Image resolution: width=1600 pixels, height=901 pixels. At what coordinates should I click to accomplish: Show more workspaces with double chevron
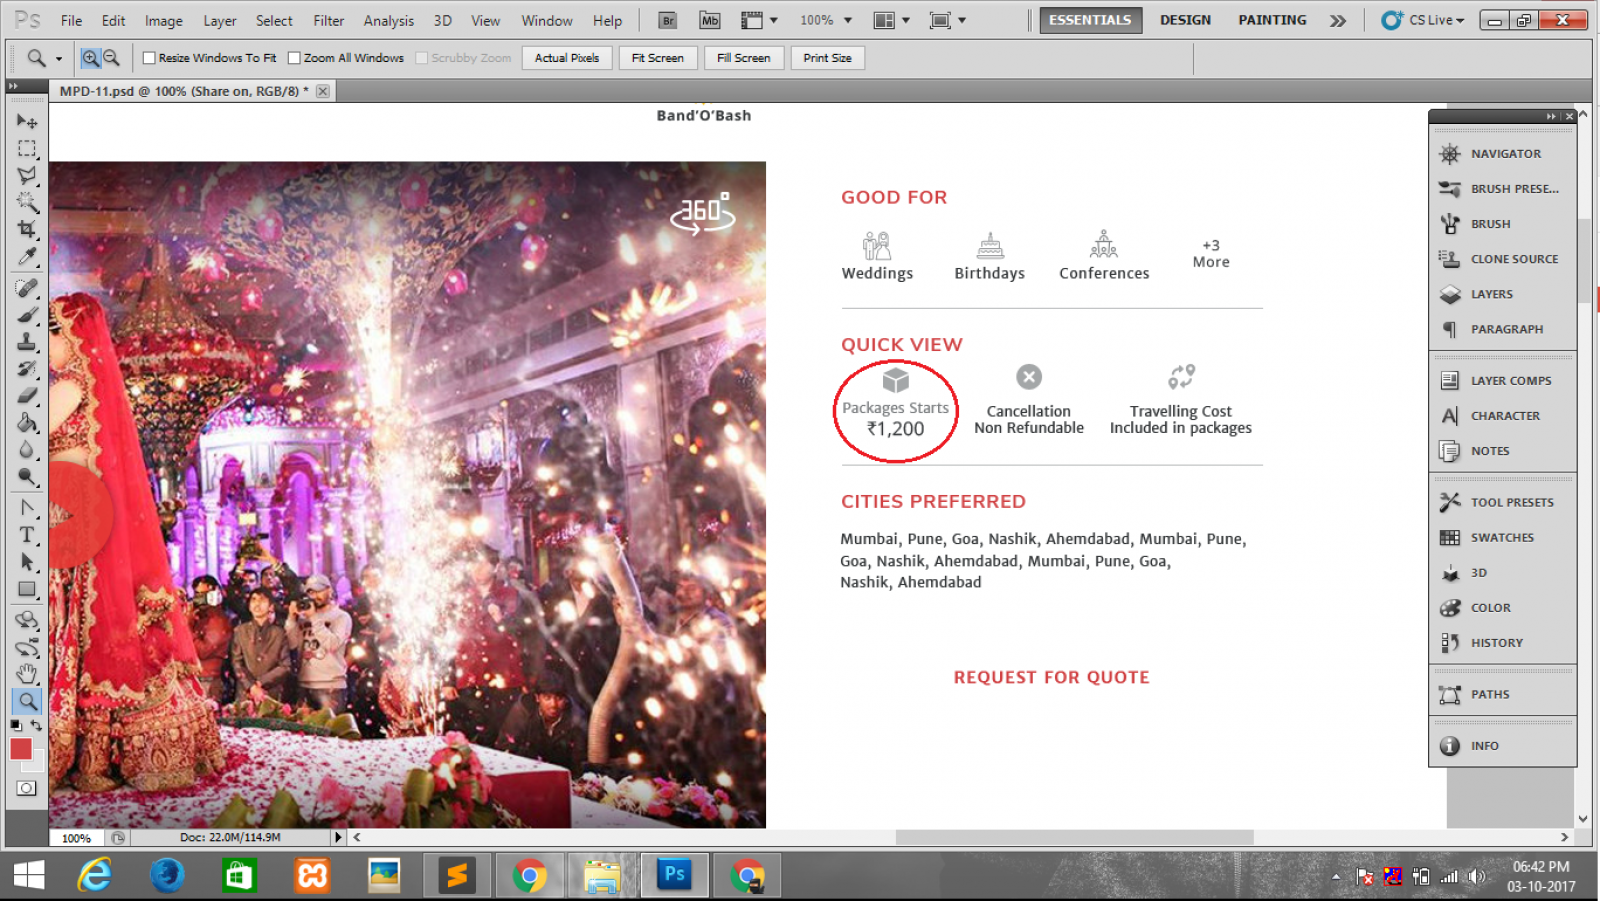point(1338,20)
